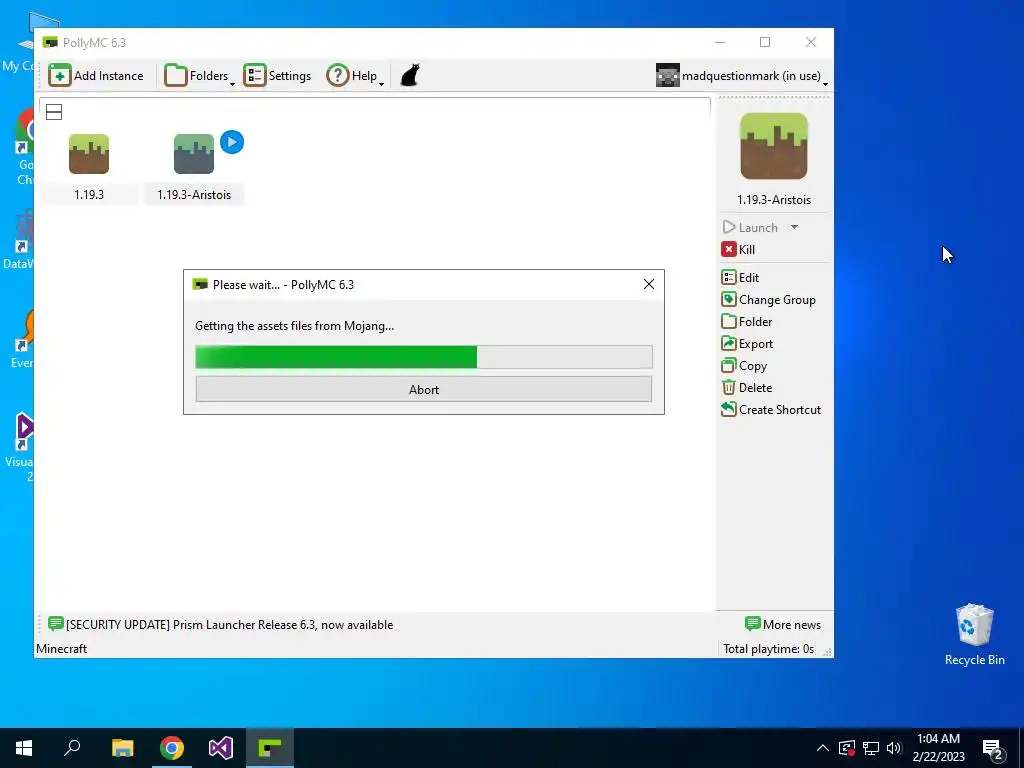Collapse the instance group toggle icon
Image resolution: width=1024 pixels, height=768 pixels.
click(54, 112)
